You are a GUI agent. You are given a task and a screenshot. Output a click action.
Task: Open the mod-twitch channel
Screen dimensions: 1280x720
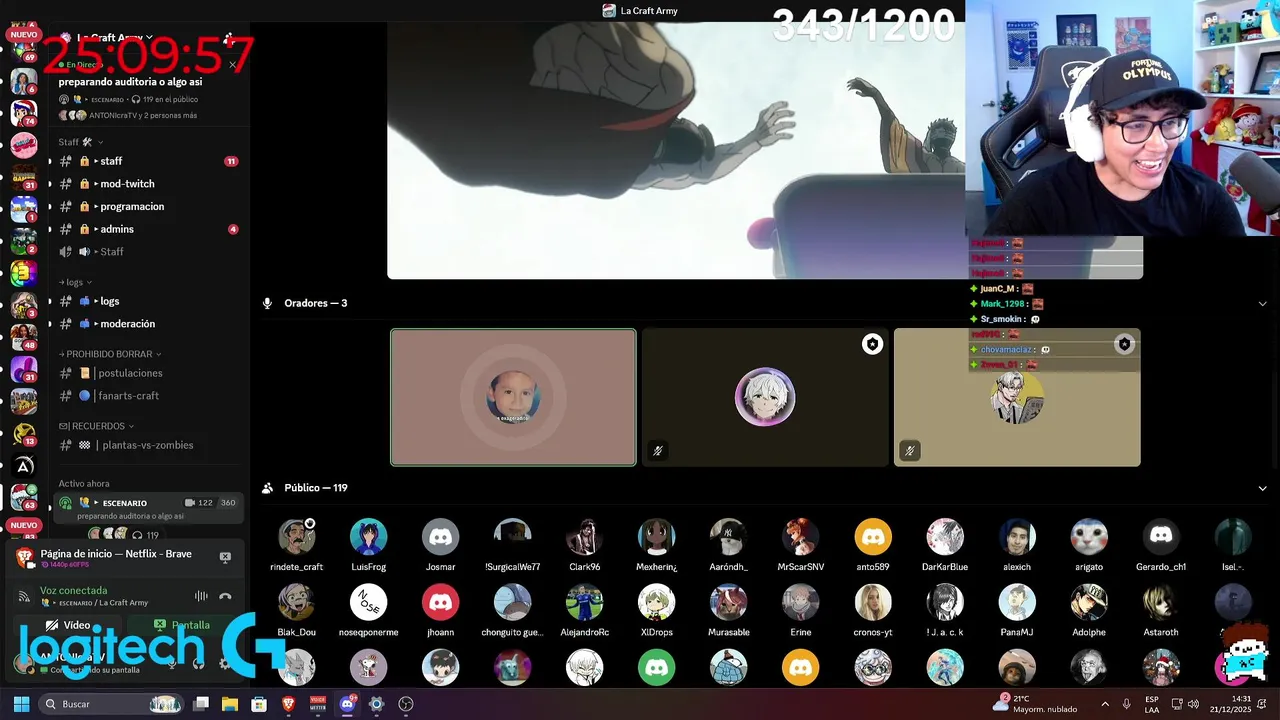click(x=147, y=184)
